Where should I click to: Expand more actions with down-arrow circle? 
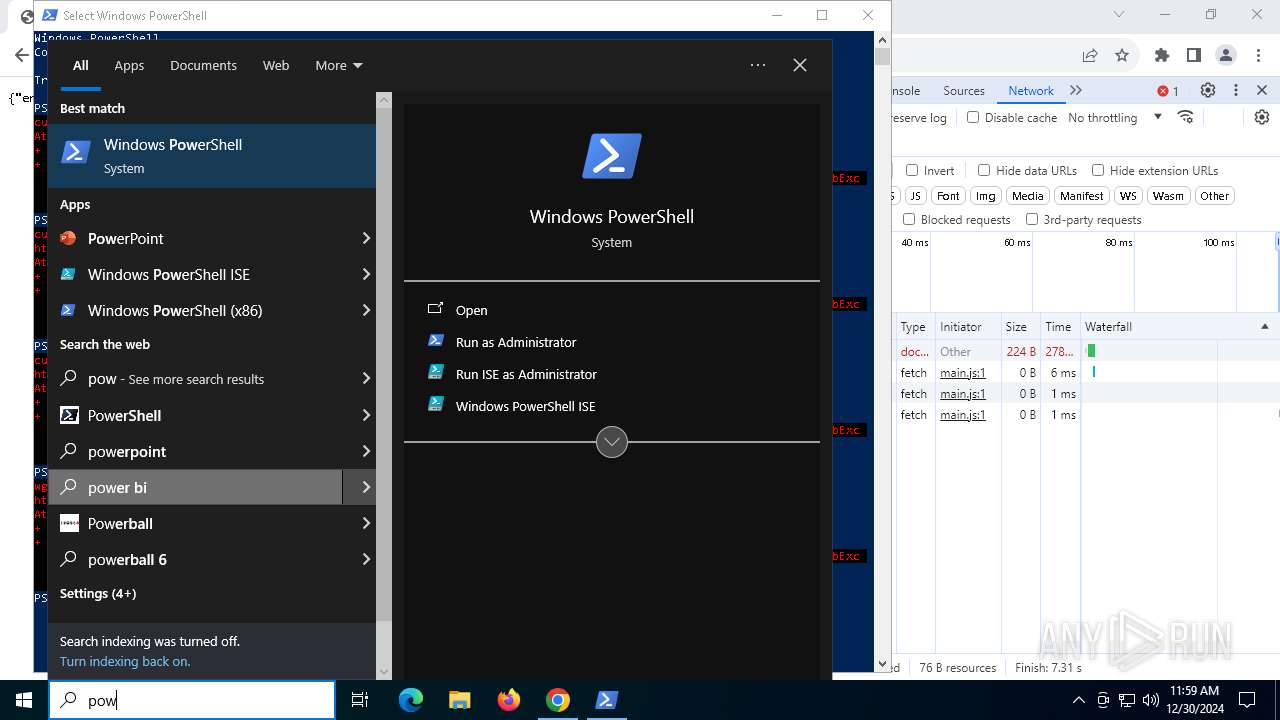click(x=612, y=441)
